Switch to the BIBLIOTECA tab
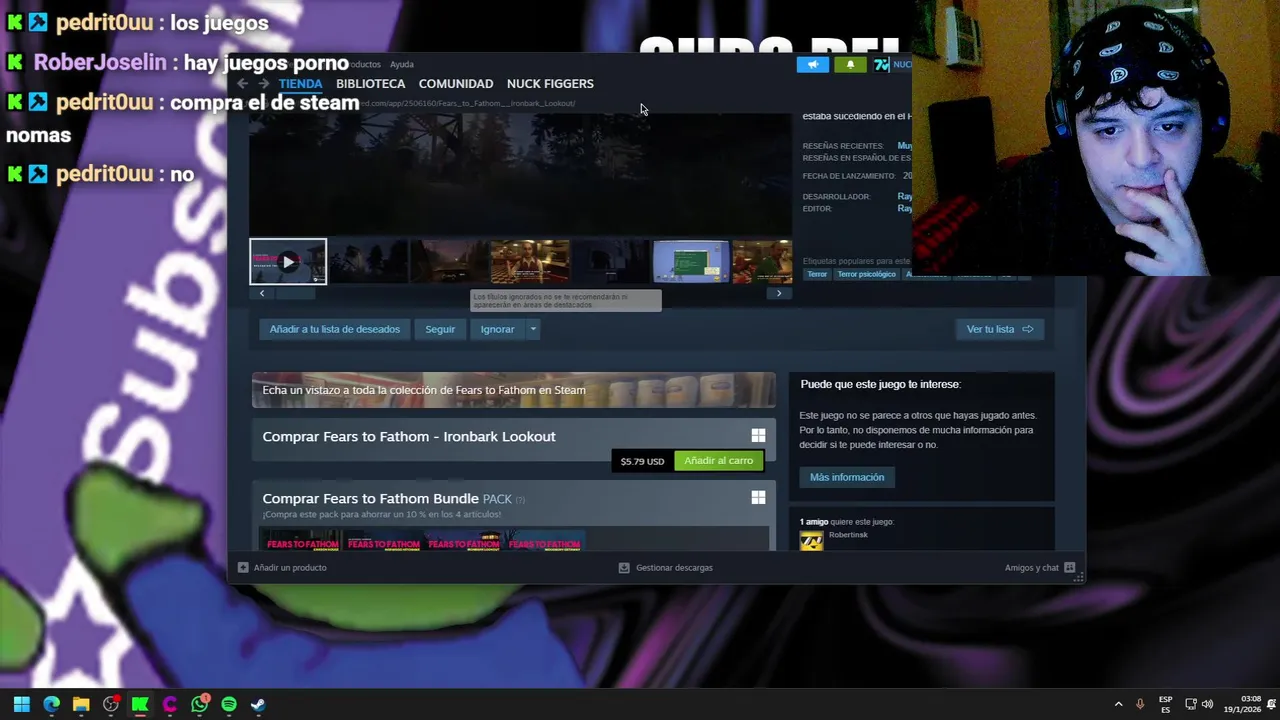This screenshot has height=720, width=1280. coord(370,84)
